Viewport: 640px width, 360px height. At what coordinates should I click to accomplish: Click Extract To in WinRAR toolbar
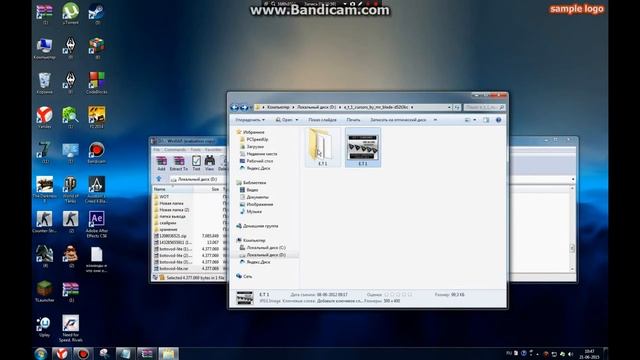coord(179,163)
